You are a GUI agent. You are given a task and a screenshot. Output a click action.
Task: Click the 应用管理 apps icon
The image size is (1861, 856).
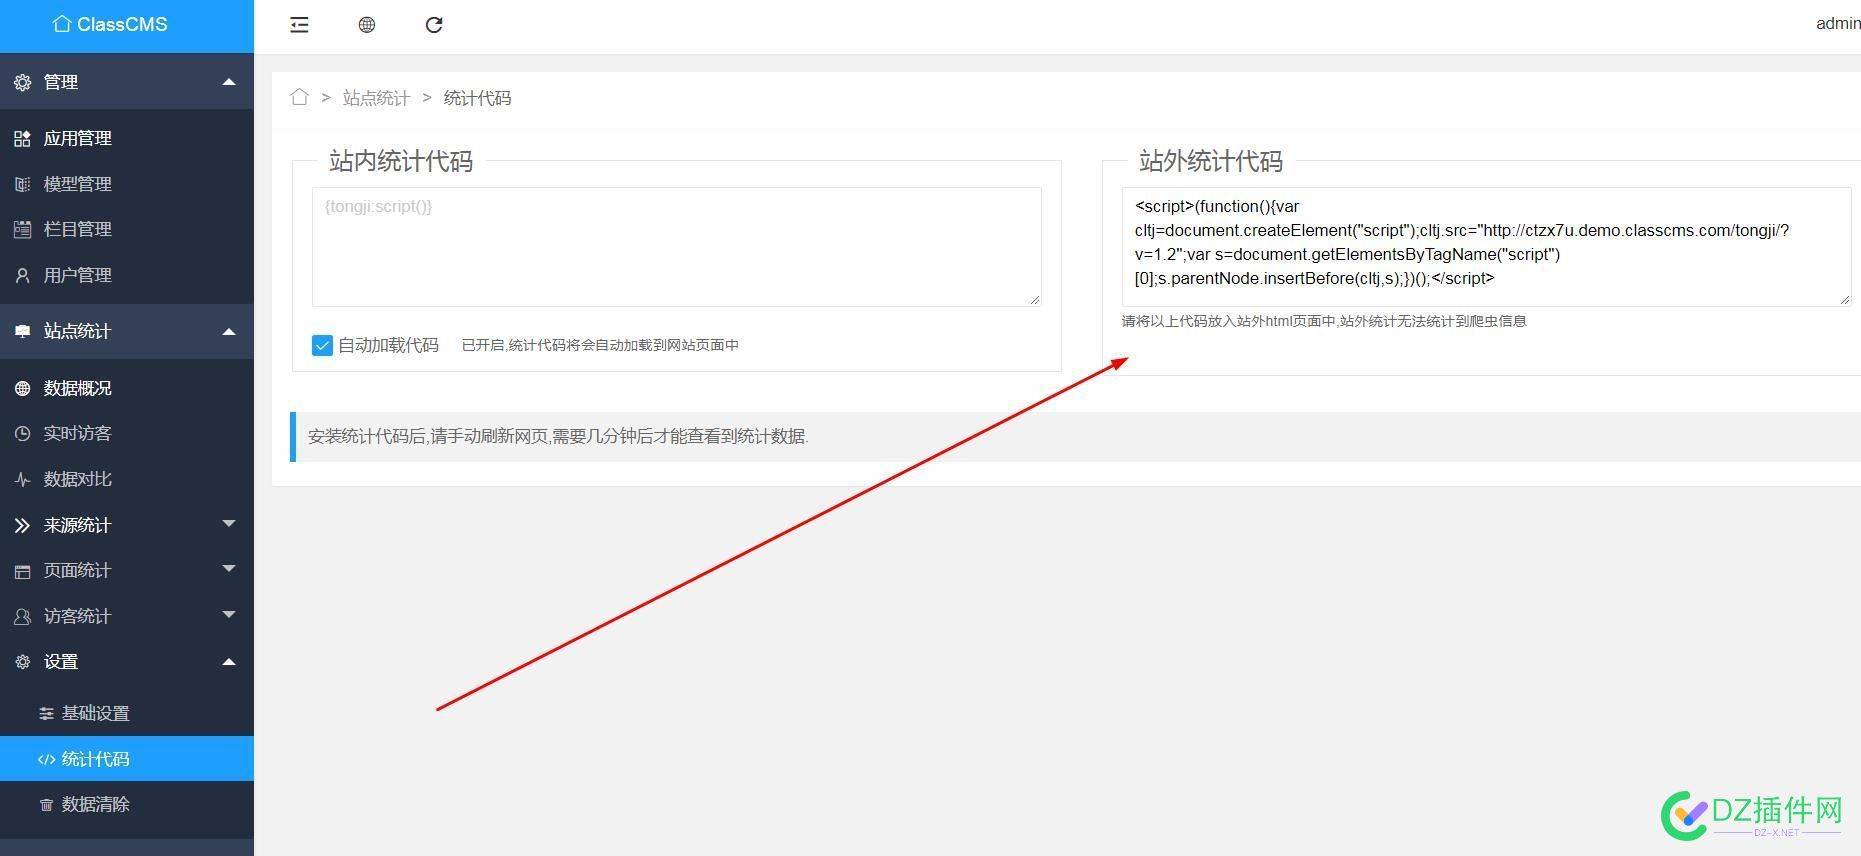click(22, 138)
